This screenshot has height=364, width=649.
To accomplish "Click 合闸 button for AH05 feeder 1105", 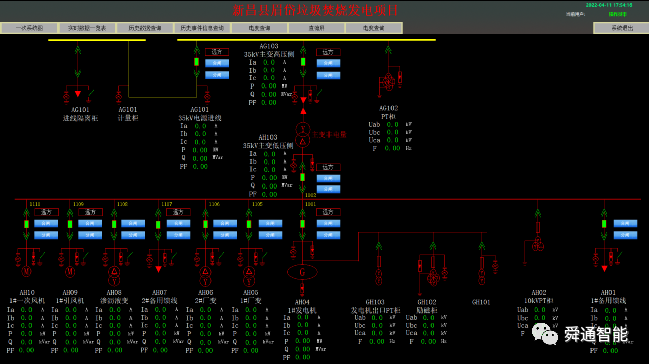I will 270,223.
